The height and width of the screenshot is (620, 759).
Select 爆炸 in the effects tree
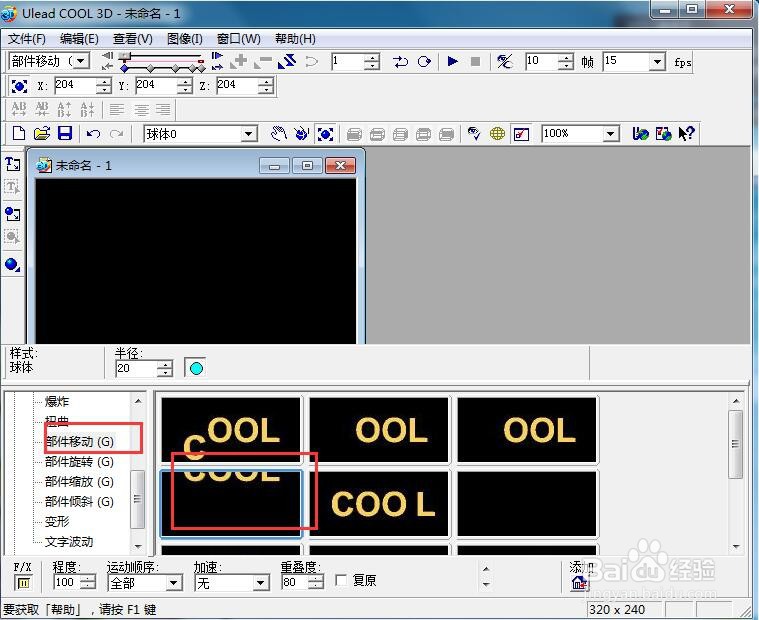57,401
